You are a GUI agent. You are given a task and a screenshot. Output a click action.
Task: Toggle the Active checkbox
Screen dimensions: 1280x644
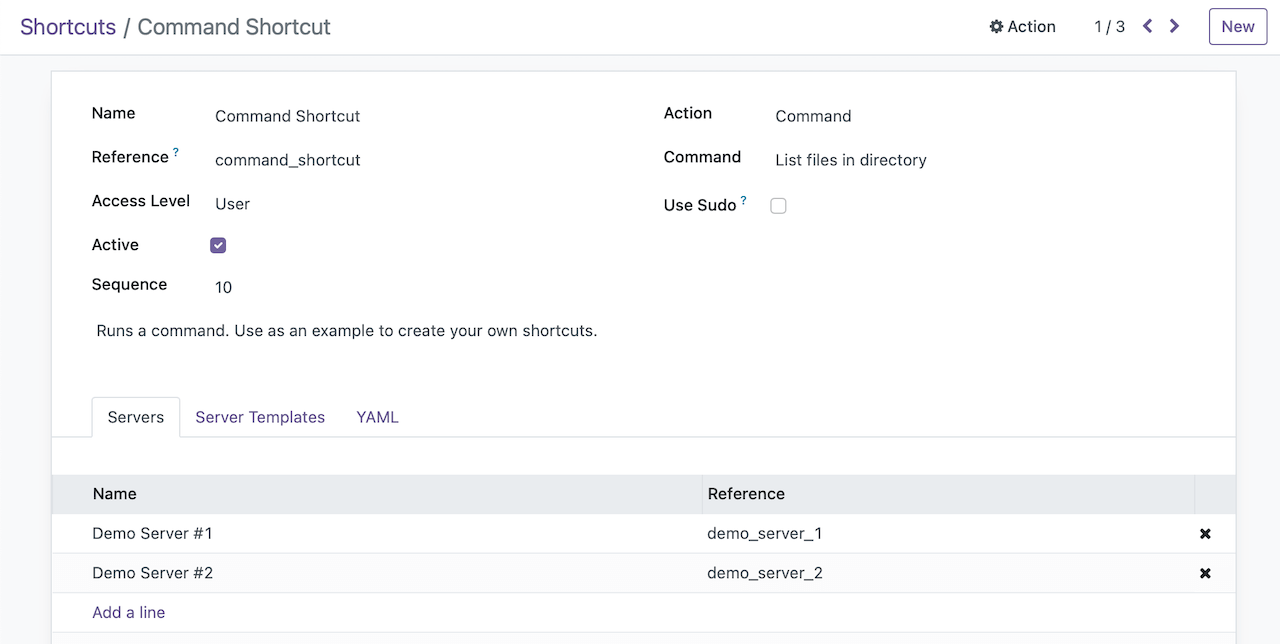tap(217, 244)
